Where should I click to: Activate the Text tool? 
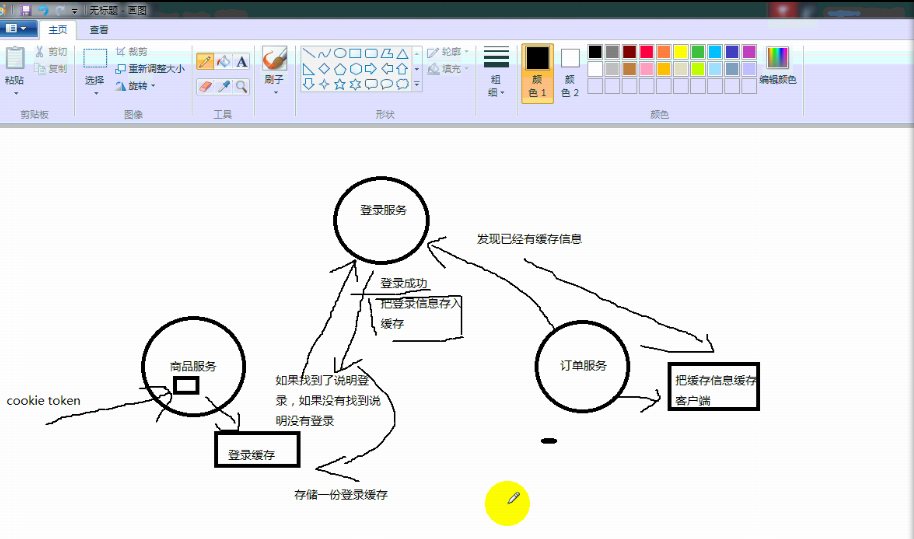(x=242, y=61)
